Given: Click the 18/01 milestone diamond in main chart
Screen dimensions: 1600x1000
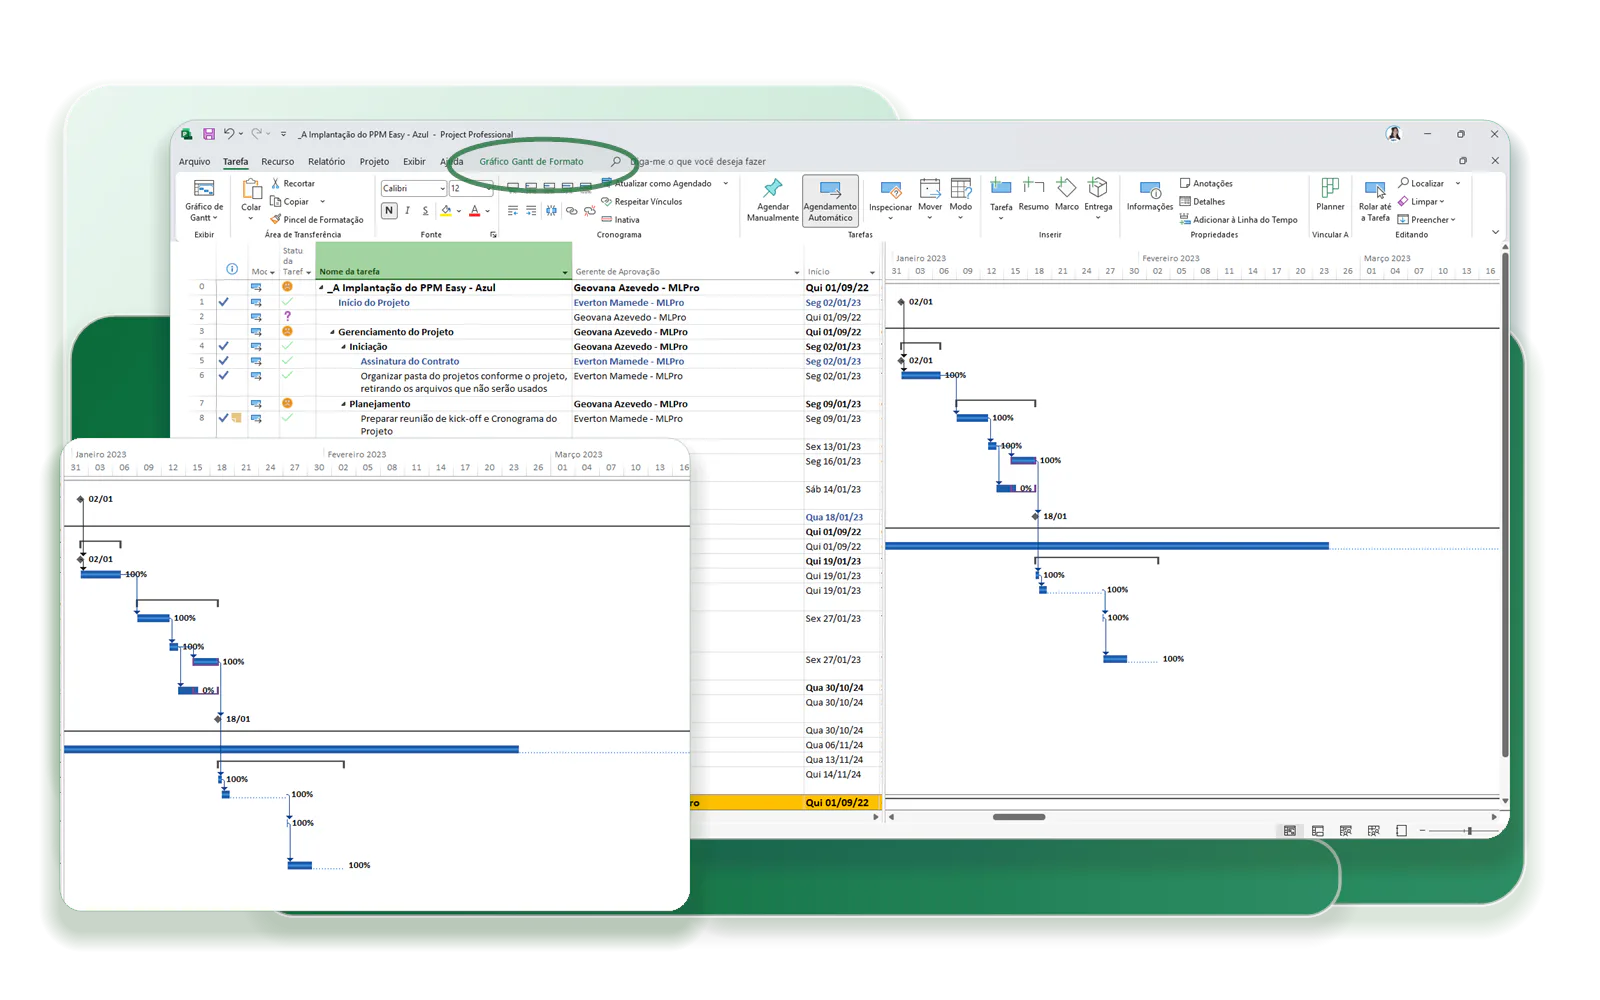Looking at the screenshot, I should click(x=1036, y=516).
